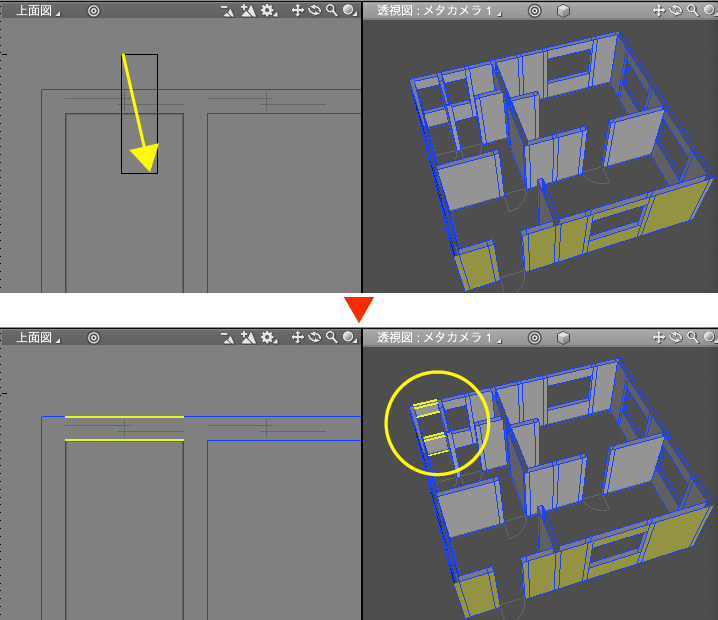Click the camera selection icon in the lower 上面図 header
This screenshot has height=620, width=718.
227,337
